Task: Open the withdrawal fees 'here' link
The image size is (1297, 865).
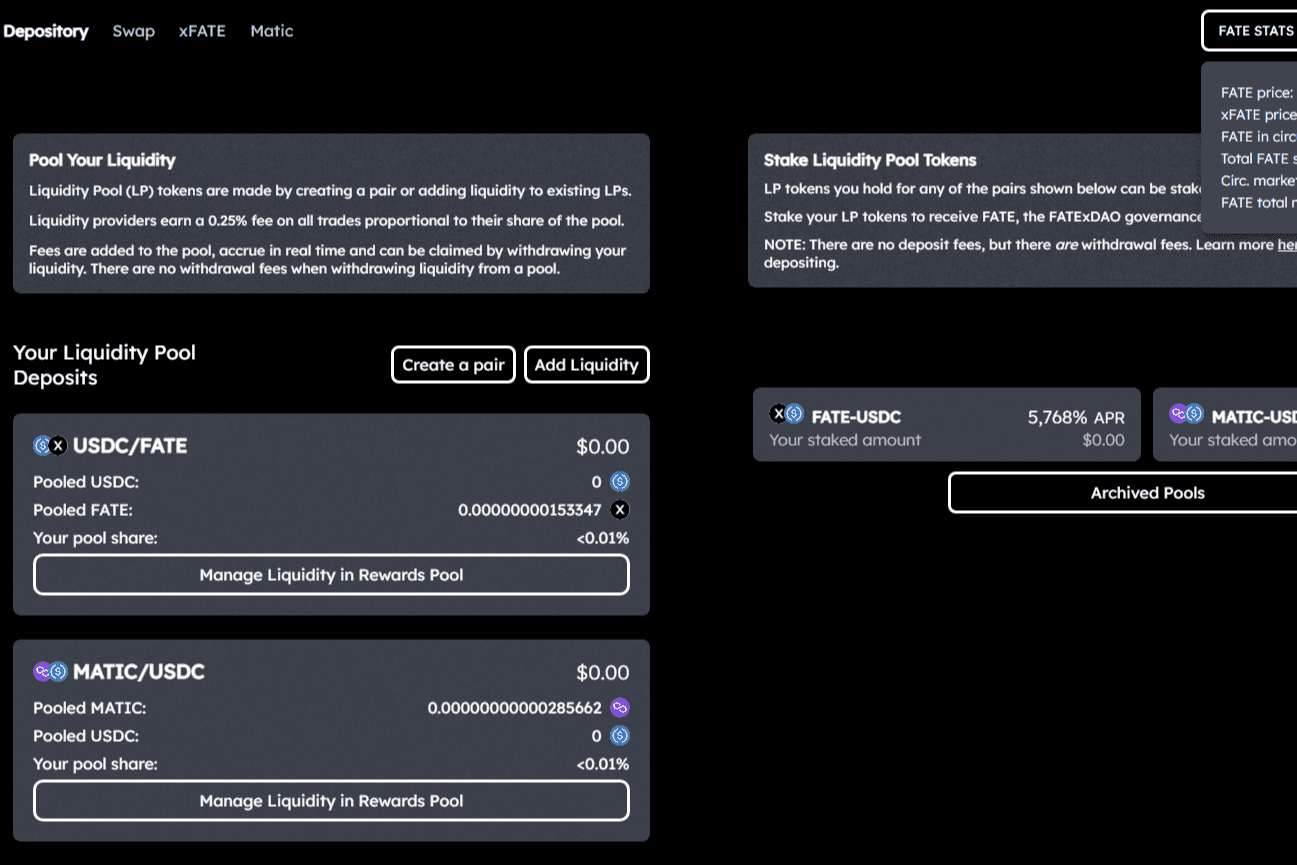Action: point(1288,243)
